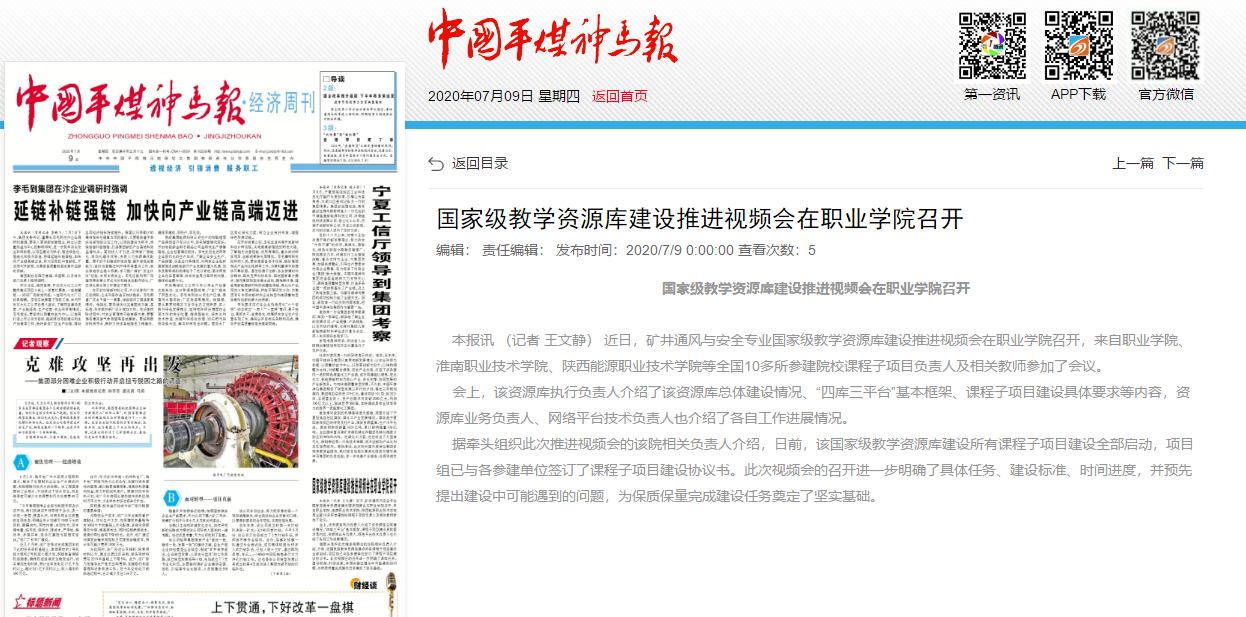1246x617 pixels.
Task: Click the red 中国平煤神马报 header logo
Action: pyautogui.click(x=552, y=38)
